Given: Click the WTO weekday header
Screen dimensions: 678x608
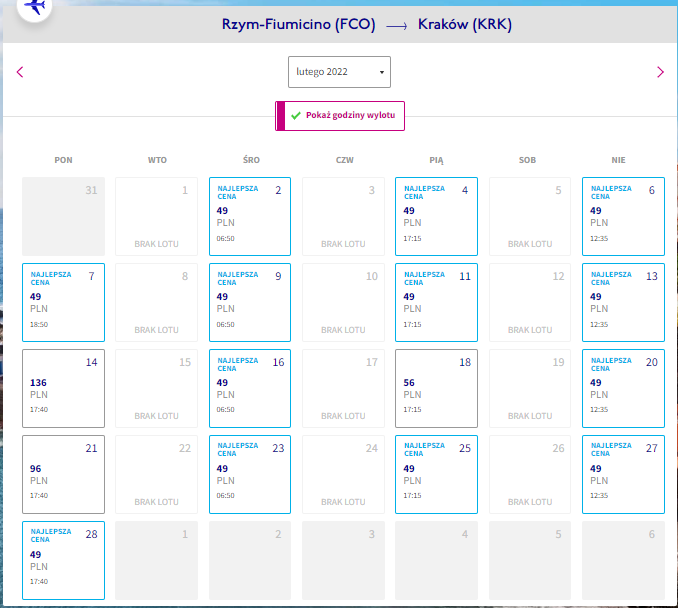Looking at the screenshot, I should 157,160.
